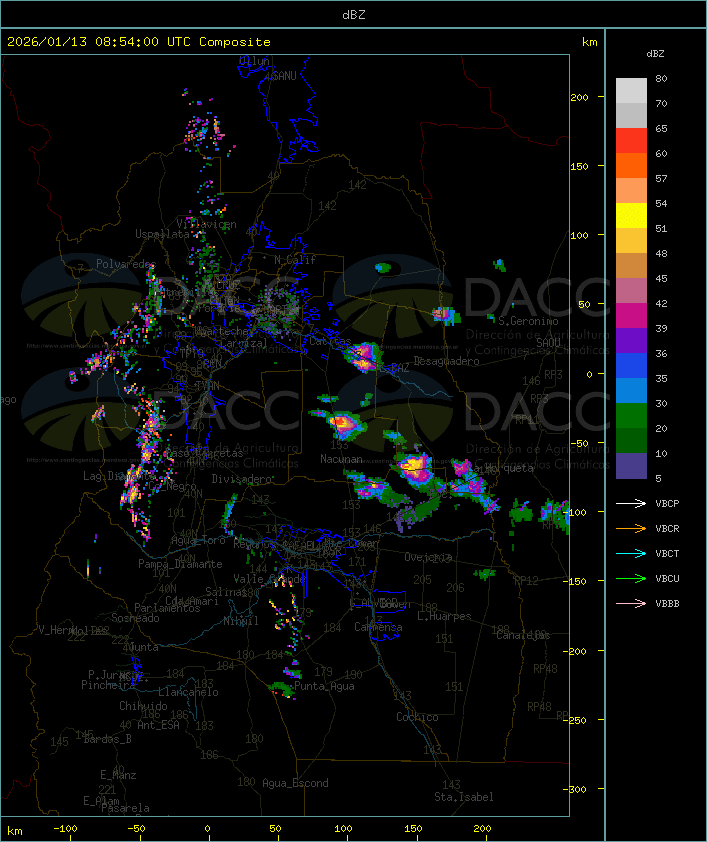Image resolution: width=707 pixels, height=842 pixels.
Task: Pick the bright green 20-30 dBZ swatch
Action: [631, 416]
